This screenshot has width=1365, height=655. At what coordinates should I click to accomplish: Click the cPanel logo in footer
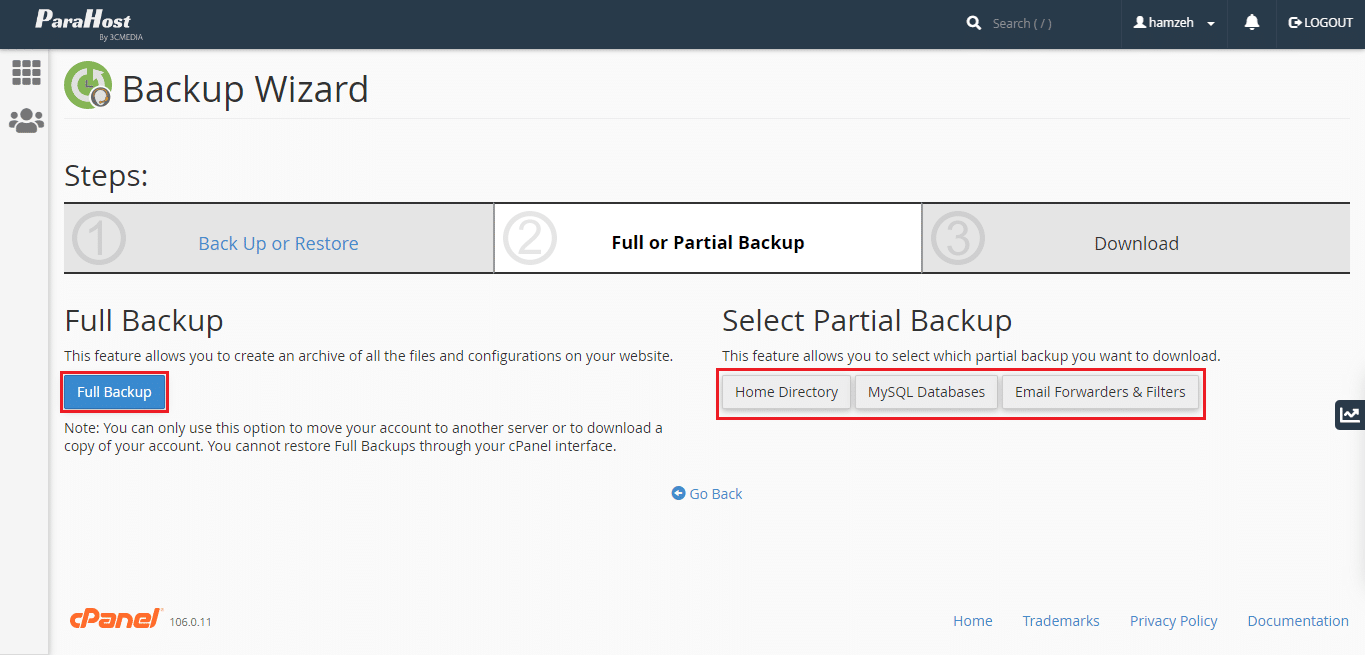tap(116, 619)
